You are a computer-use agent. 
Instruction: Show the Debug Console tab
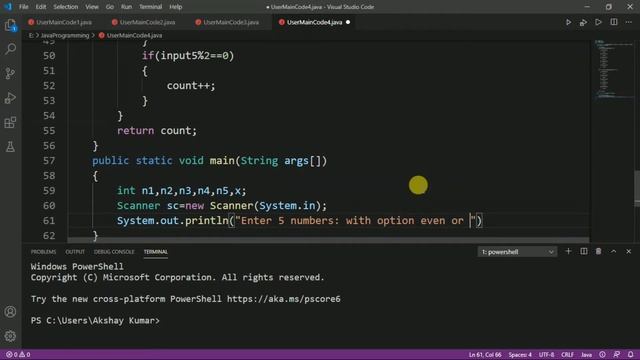tap(114, 252)
